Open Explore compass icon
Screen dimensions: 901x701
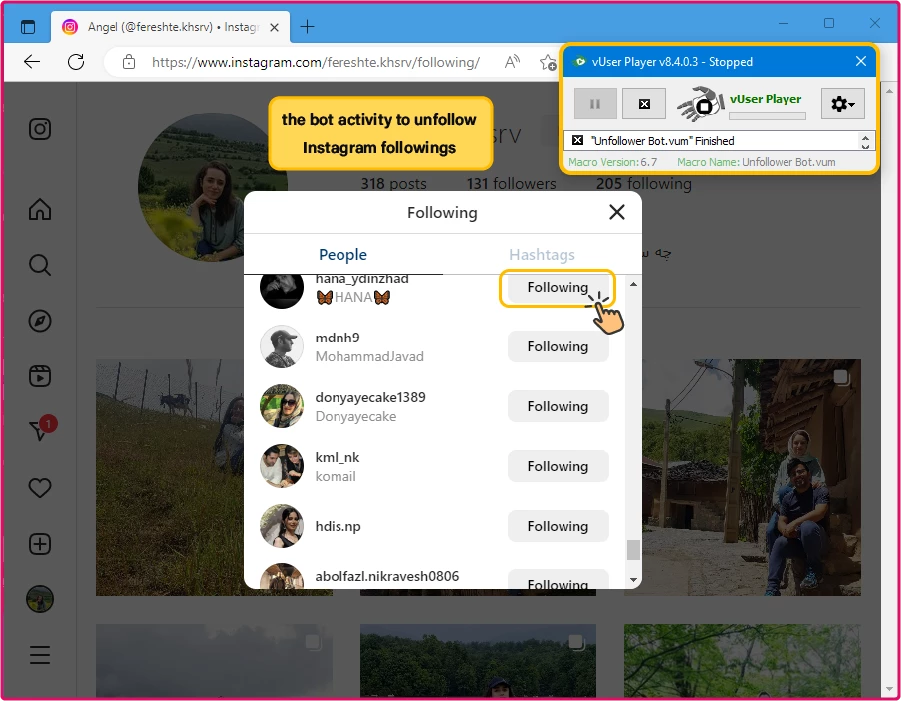40,321
